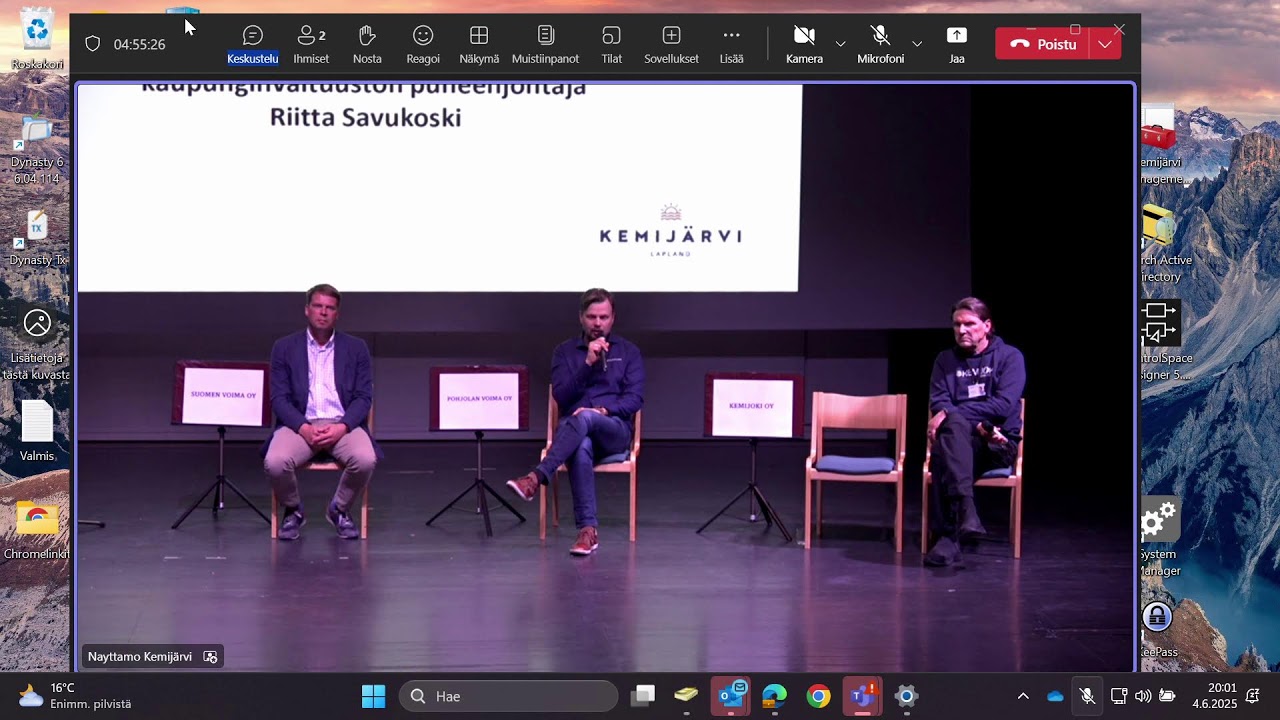Open the System Manager desktop shortcut
Screen dimensions: 1280x720
[1159, 537]
